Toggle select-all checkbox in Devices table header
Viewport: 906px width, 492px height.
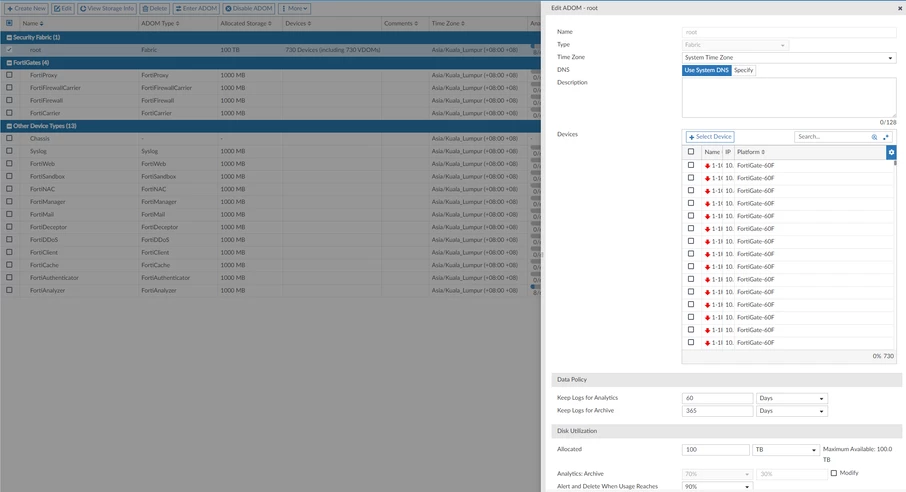[x=690, y=151]
